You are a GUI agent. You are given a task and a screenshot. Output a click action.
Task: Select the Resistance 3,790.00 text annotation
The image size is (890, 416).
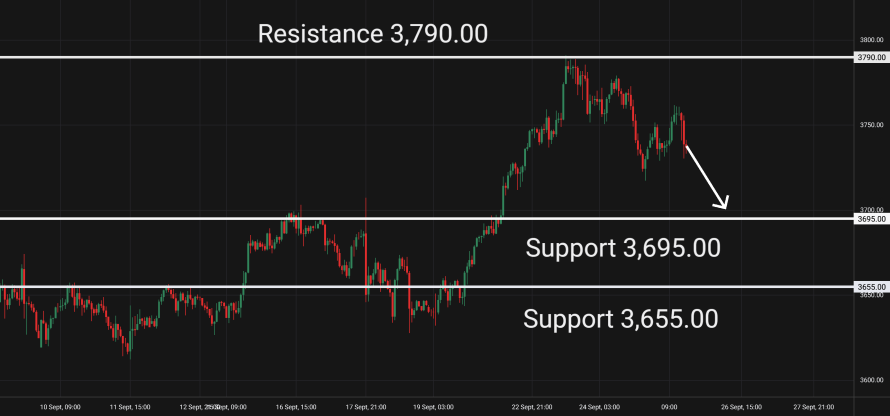coord(372,34)
